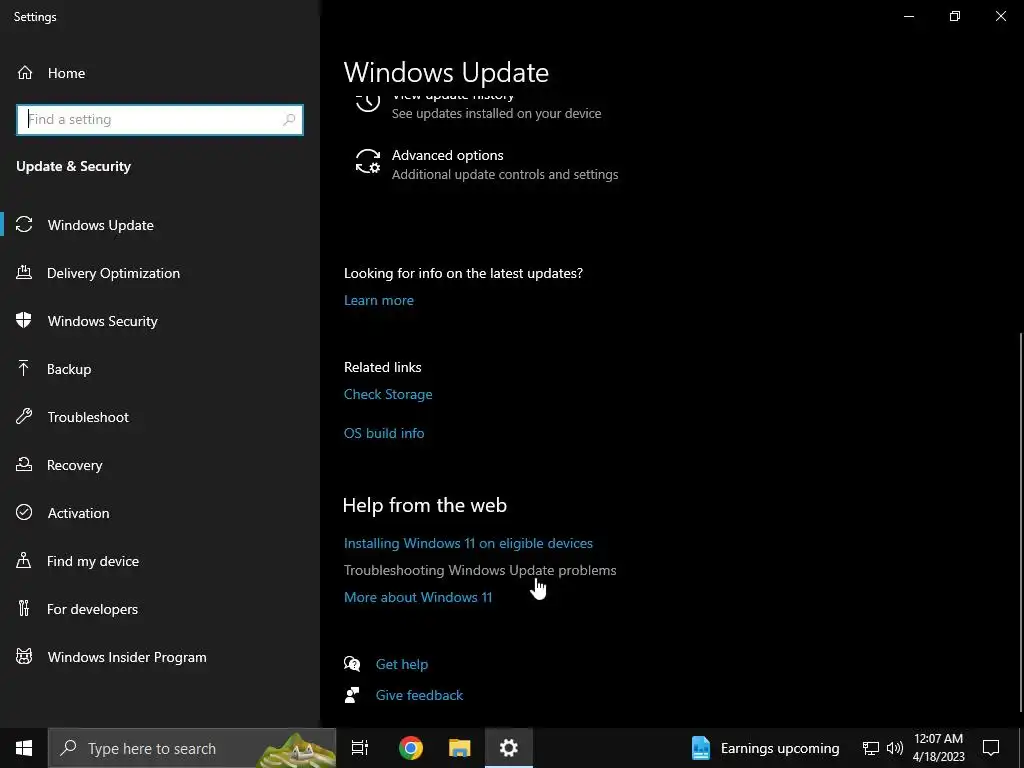The width and height of the screenshot is (1024, 768).
Task: Click the Delivery Optimization icon
Action: click(24, 272)
